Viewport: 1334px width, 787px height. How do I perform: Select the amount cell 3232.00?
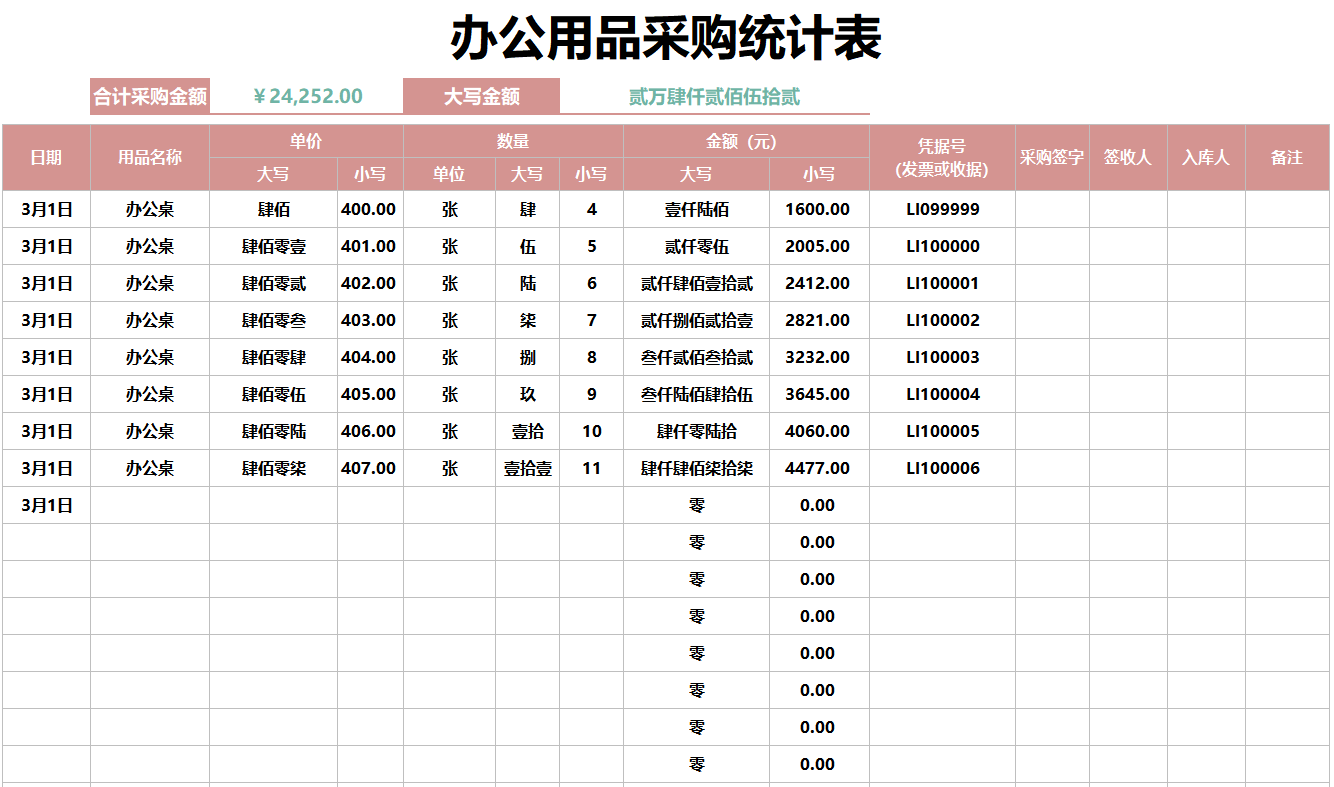coord(818,357)
